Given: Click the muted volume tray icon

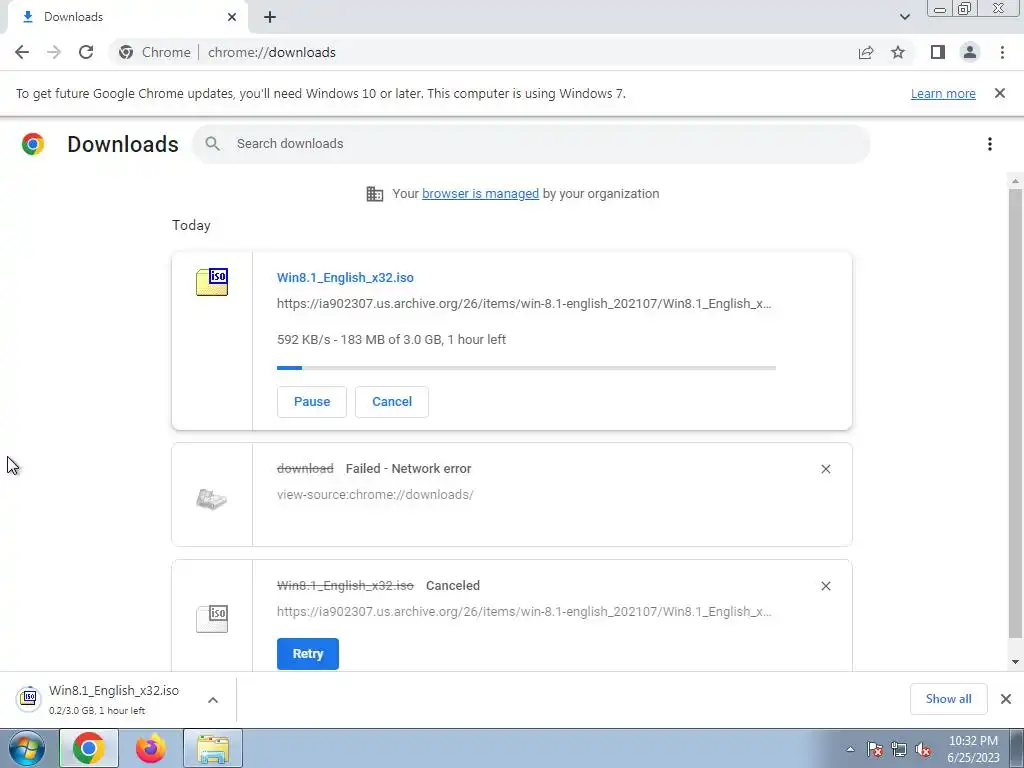Looking at the screenshot, I should (923, 749).
